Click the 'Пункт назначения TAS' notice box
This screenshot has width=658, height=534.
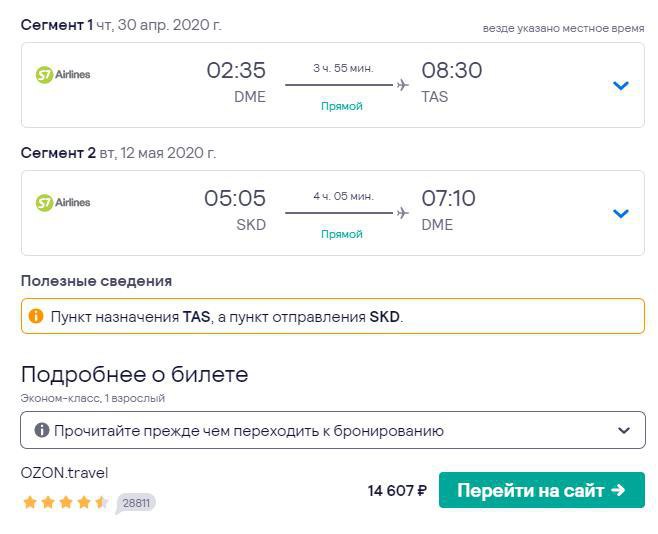[x=332, y=316]
